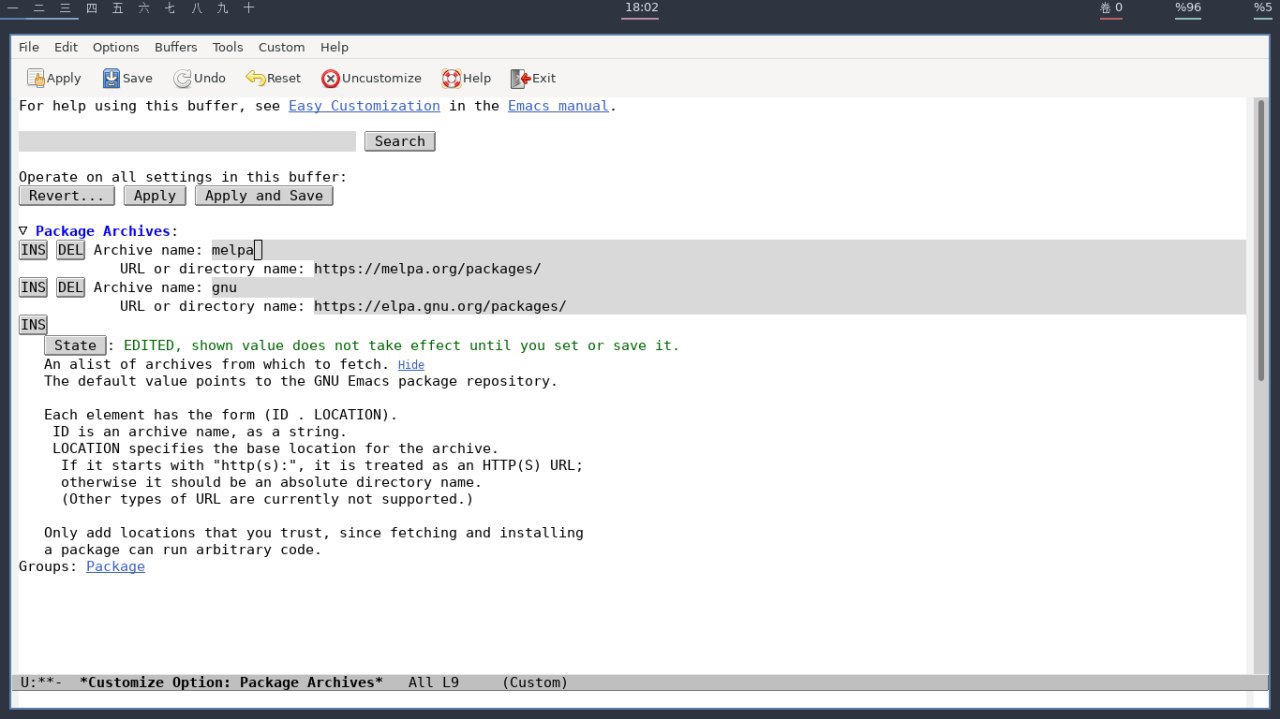Switch to workspace 四 in top bar
The image size is (1280, 719).
[x=92, y=8]
